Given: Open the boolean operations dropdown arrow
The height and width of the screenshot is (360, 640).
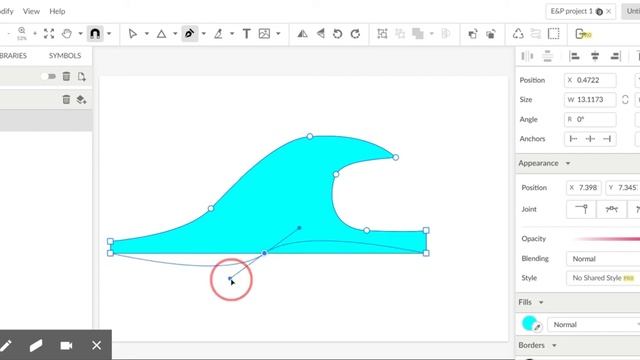Looking at the screenshot, I should pos(431,33).
